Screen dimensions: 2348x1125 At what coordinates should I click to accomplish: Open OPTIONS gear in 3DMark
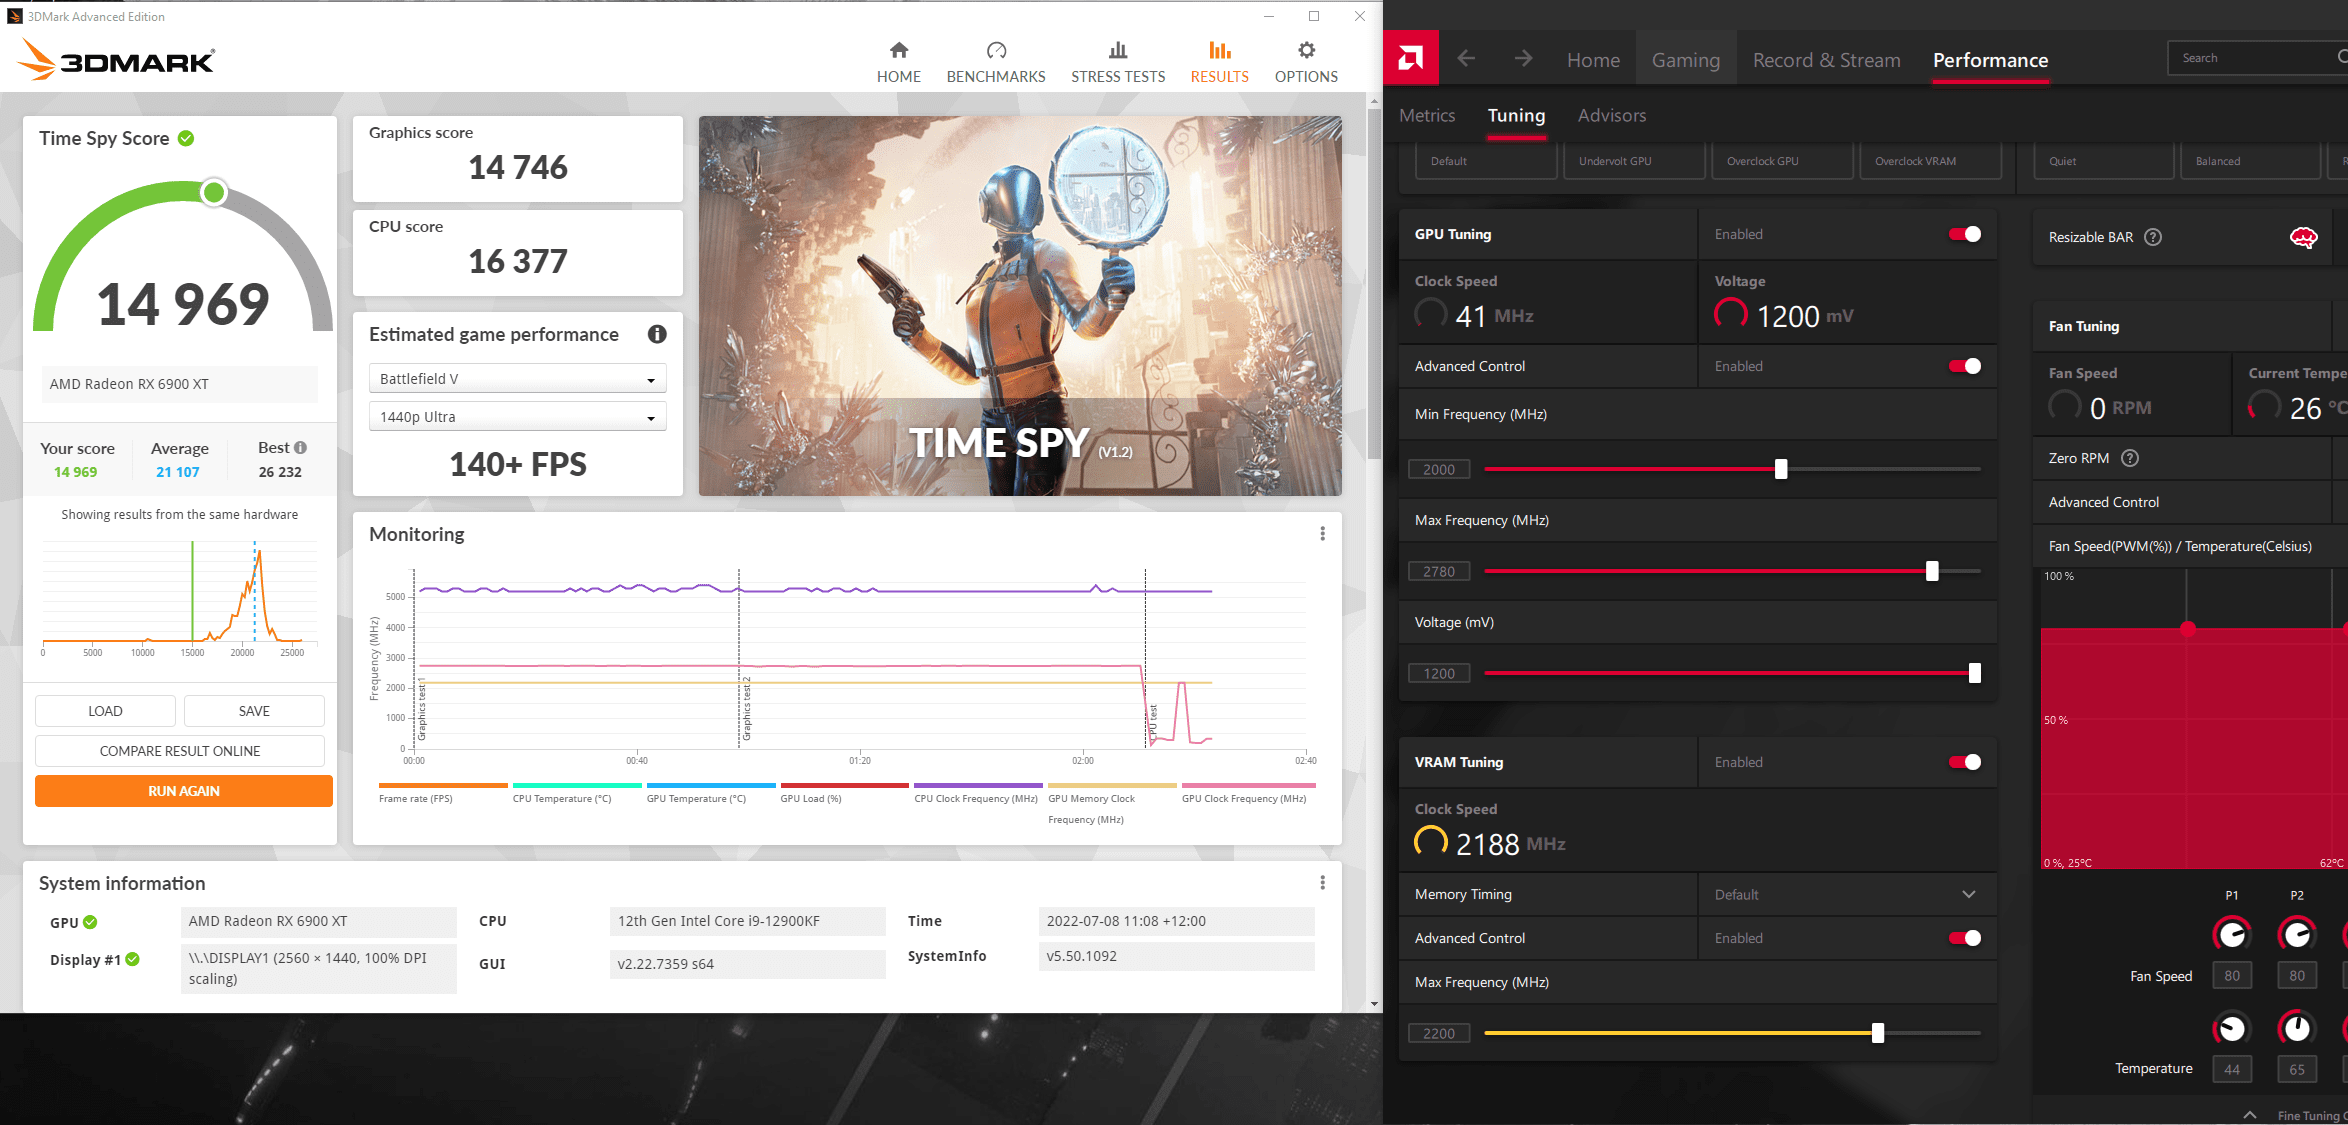tap(1306, 62)
